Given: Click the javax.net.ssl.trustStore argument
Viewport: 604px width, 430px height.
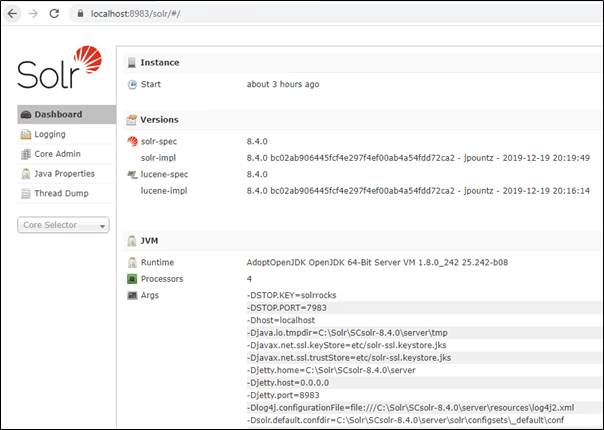Looking at the screenshot, I should [349, 358].
